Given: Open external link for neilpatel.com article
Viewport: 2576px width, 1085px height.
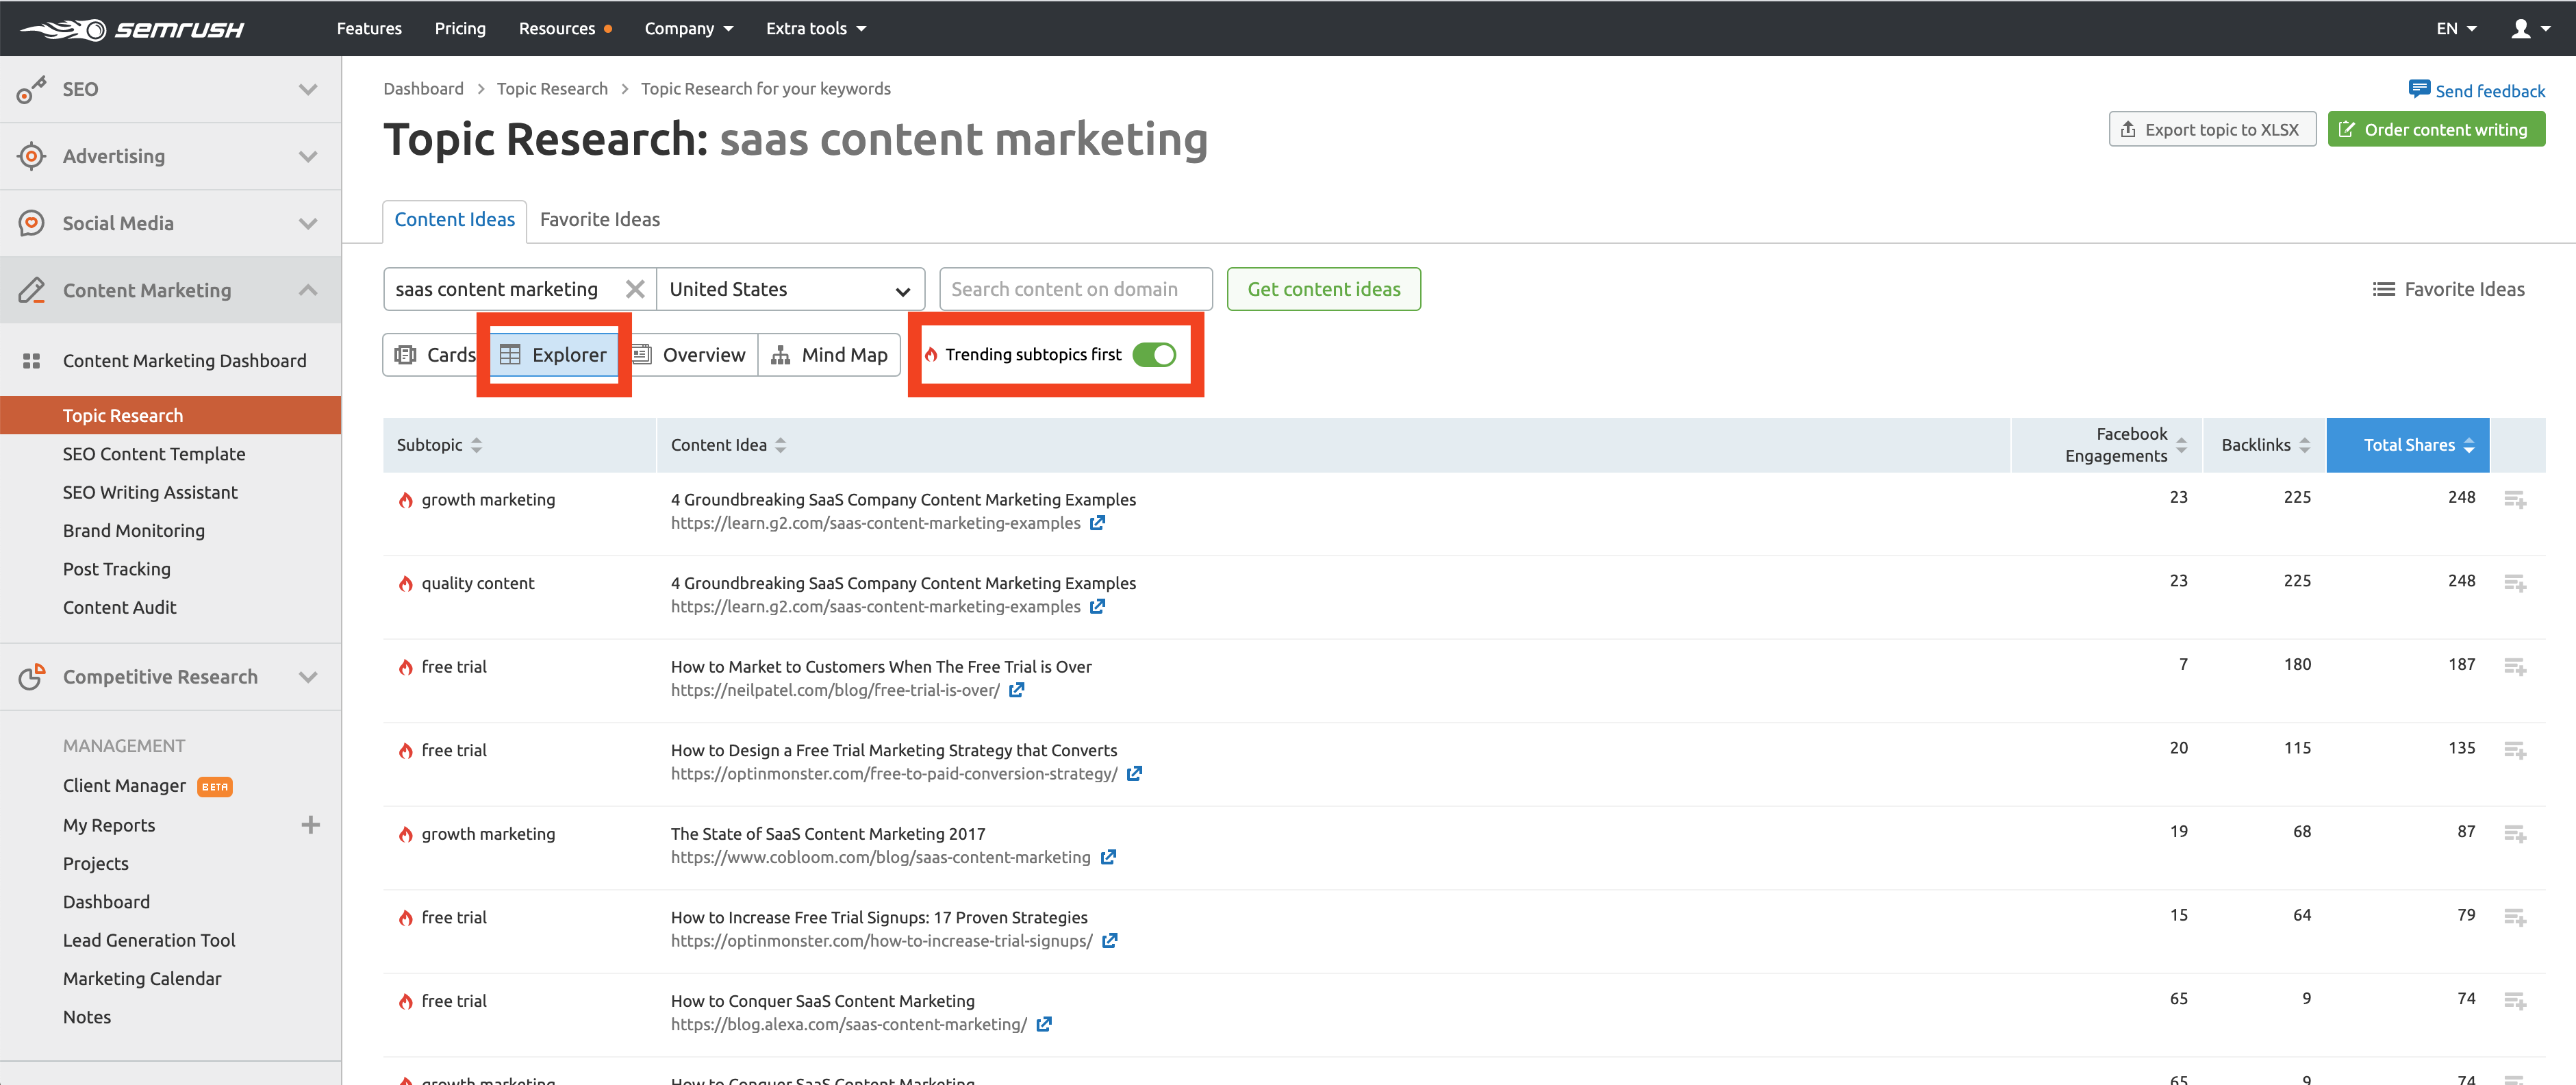Looking at the screenshot, I should coord(1016,690).
